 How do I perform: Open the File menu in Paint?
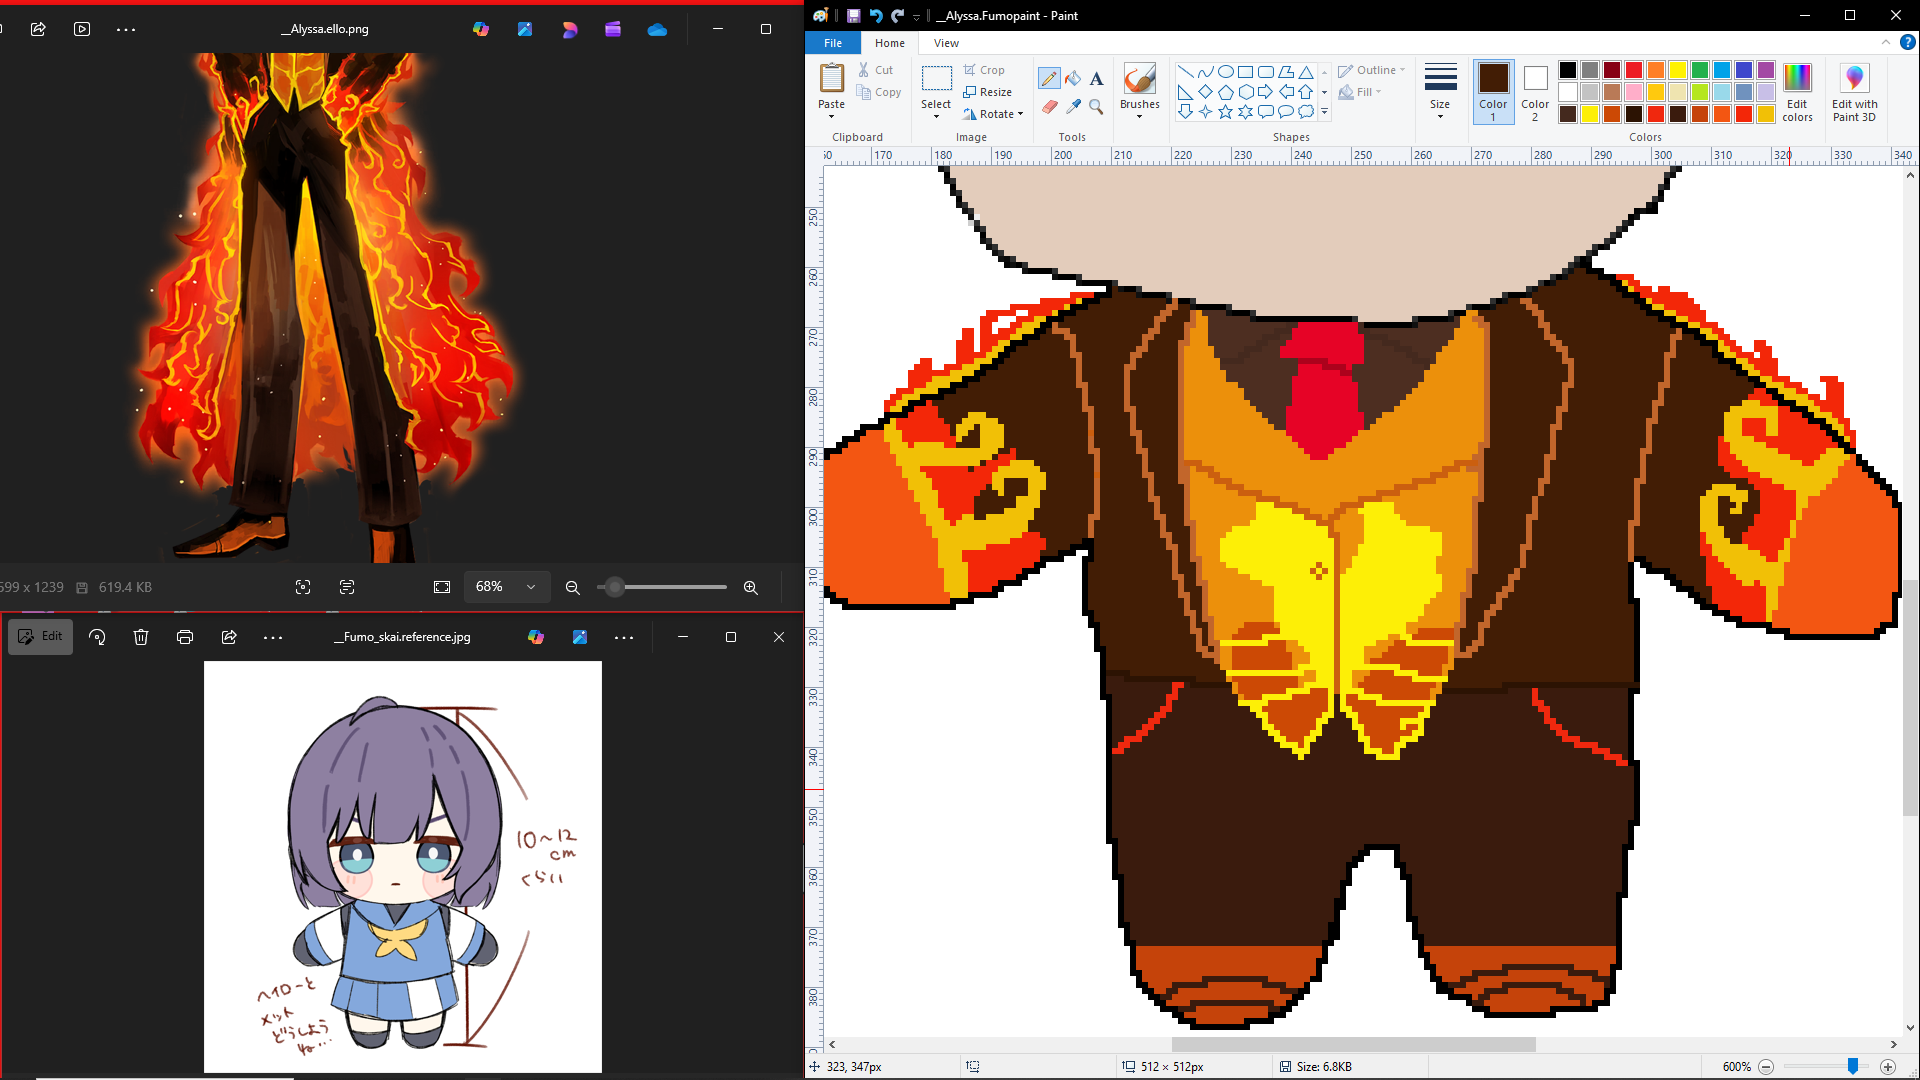(832, 43)
